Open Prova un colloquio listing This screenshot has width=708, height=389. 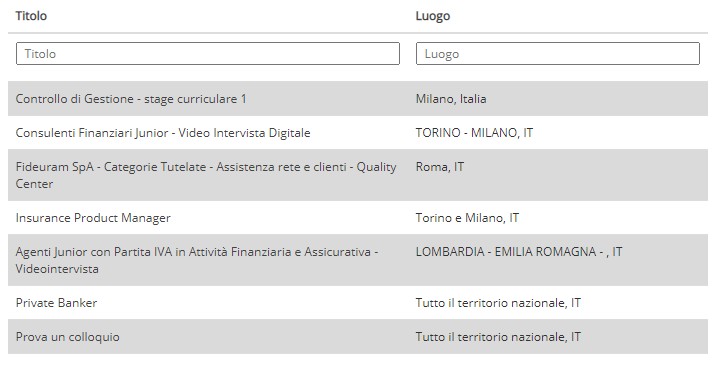(68, 337)
